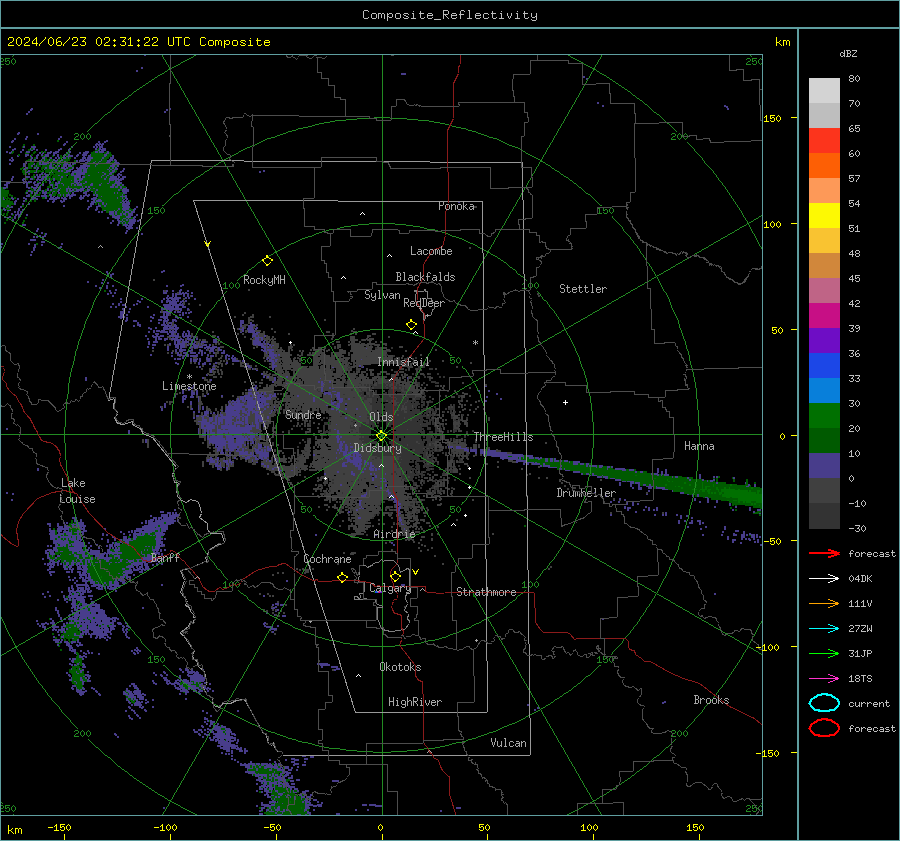Pick the bright yellow 51-54 dBZ swatch
The width and height of the screenshot is (900, 841).
coord(824,216)
